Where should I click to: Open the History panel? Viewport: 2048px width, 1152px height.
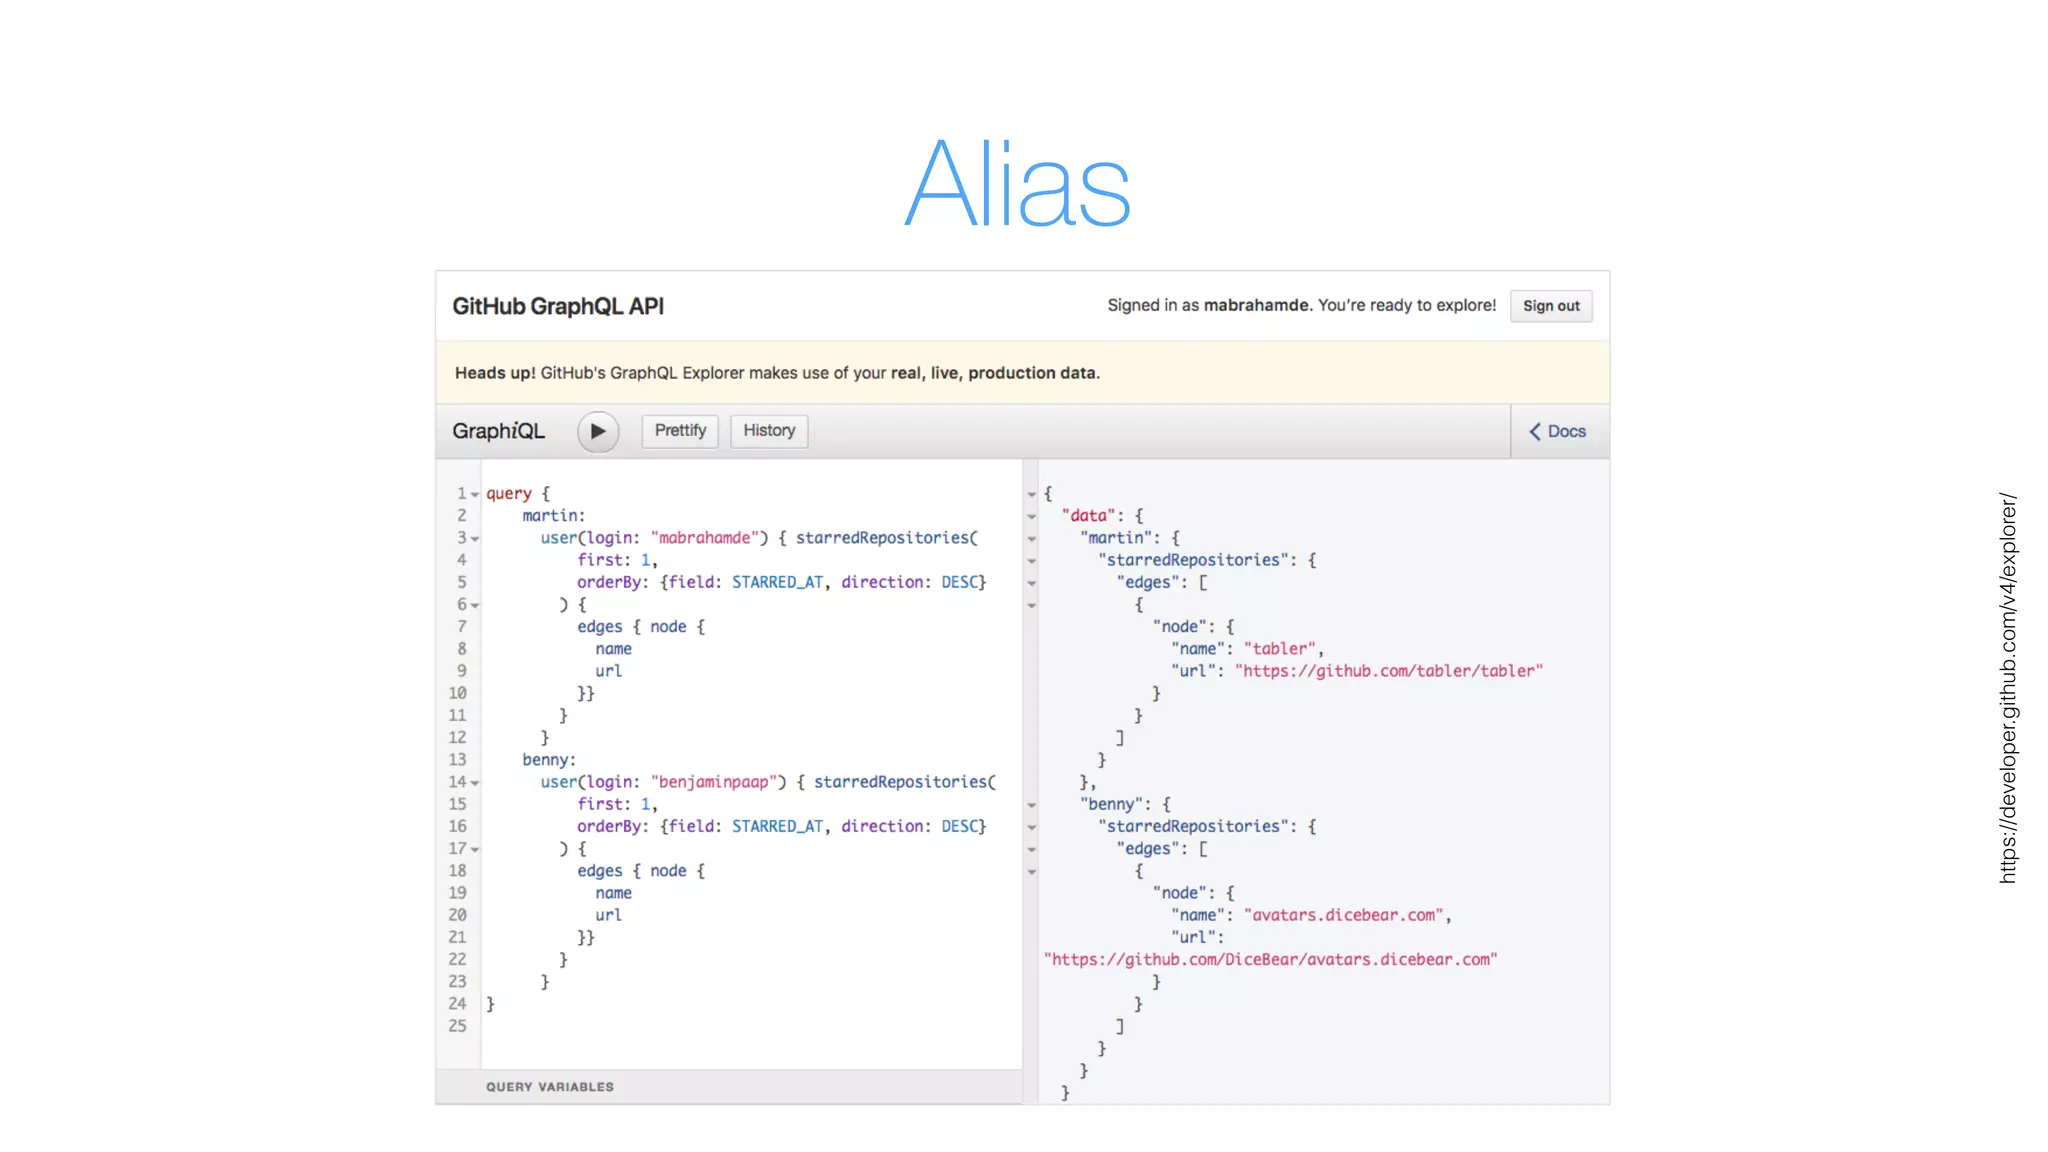click(x=769, y=431)
